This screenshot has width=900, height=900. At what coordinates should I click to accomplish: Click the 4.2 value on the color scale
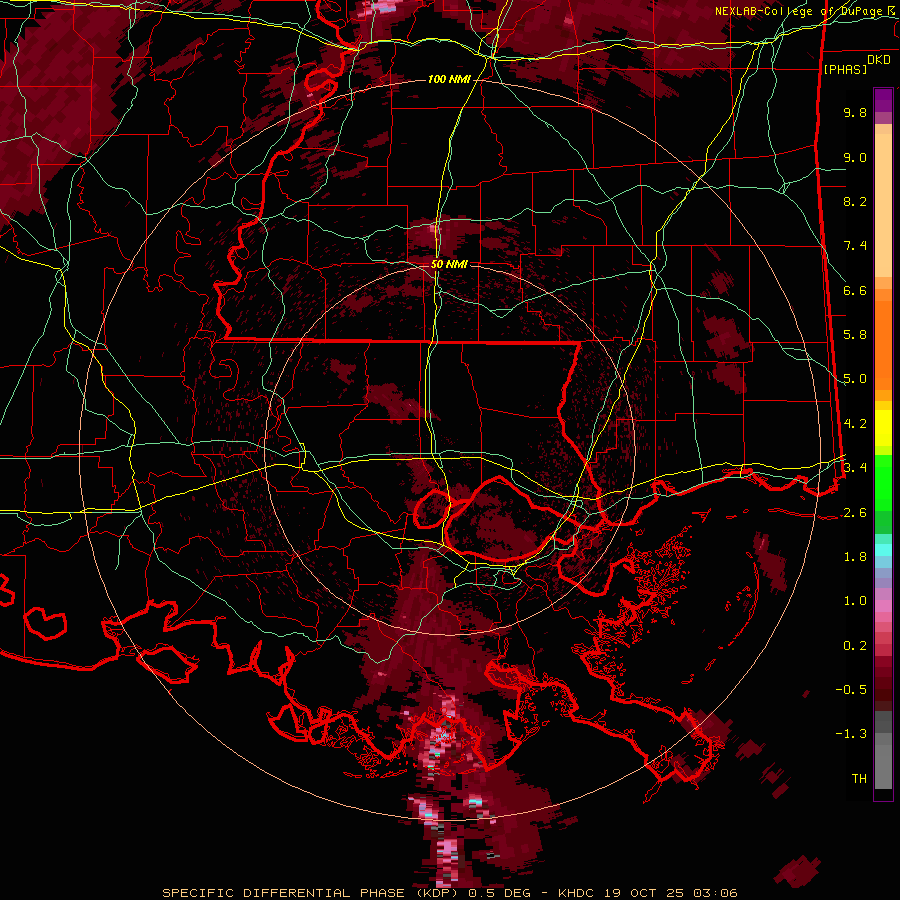tap(855, 424)
